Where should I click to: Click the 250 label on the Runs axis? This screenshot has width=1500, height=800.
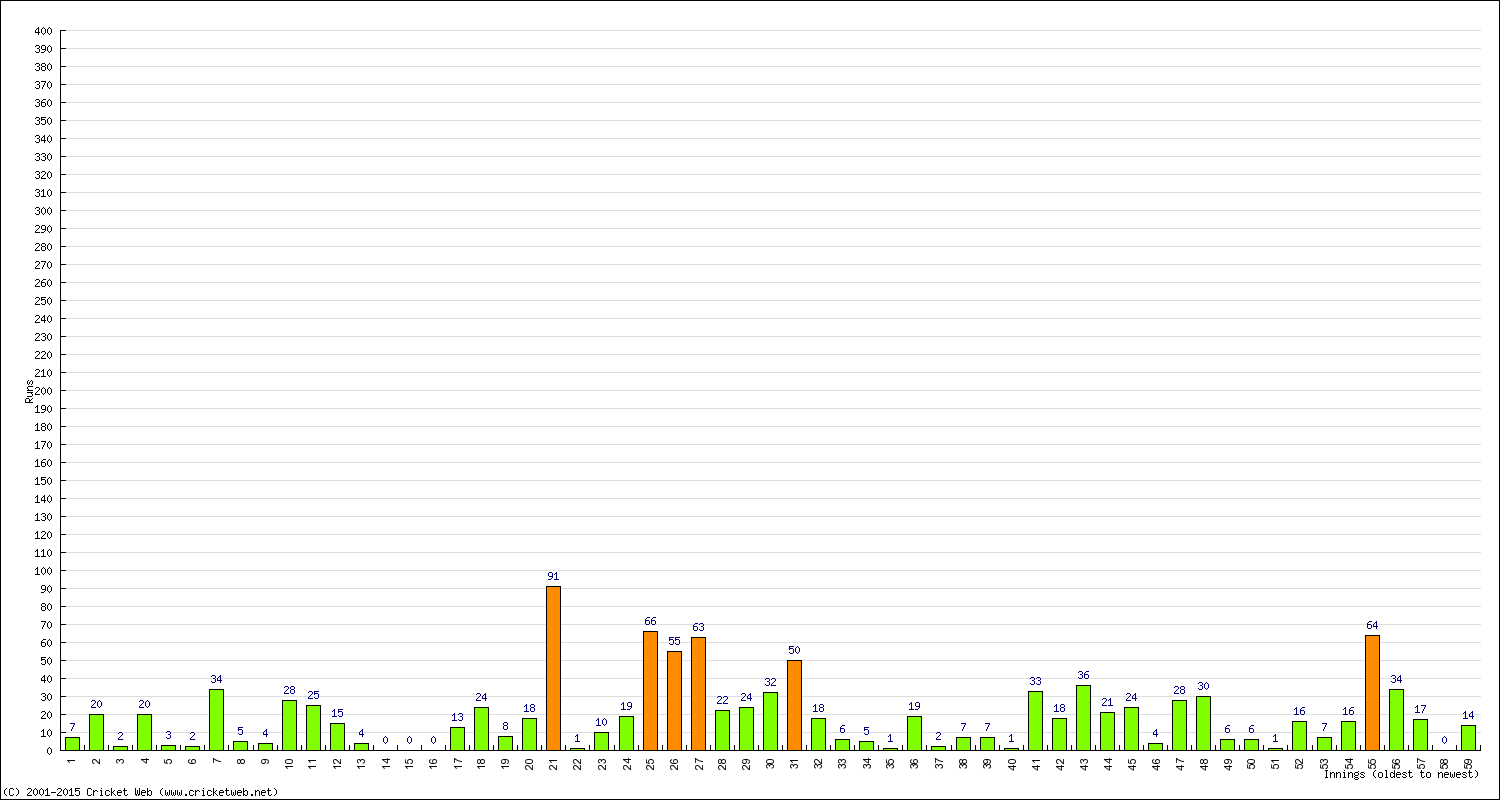[x=43, y=301]
